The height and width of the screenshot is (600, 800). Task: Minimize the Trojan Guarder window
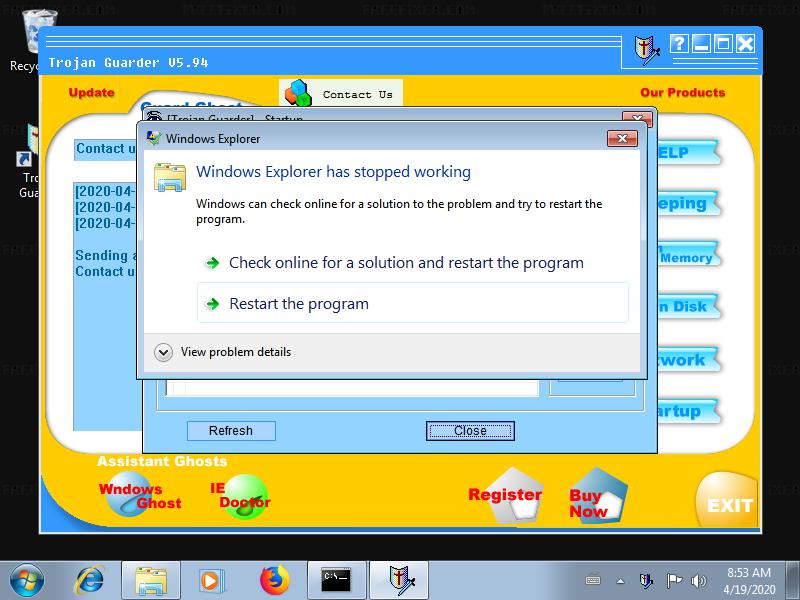[701, 44]
